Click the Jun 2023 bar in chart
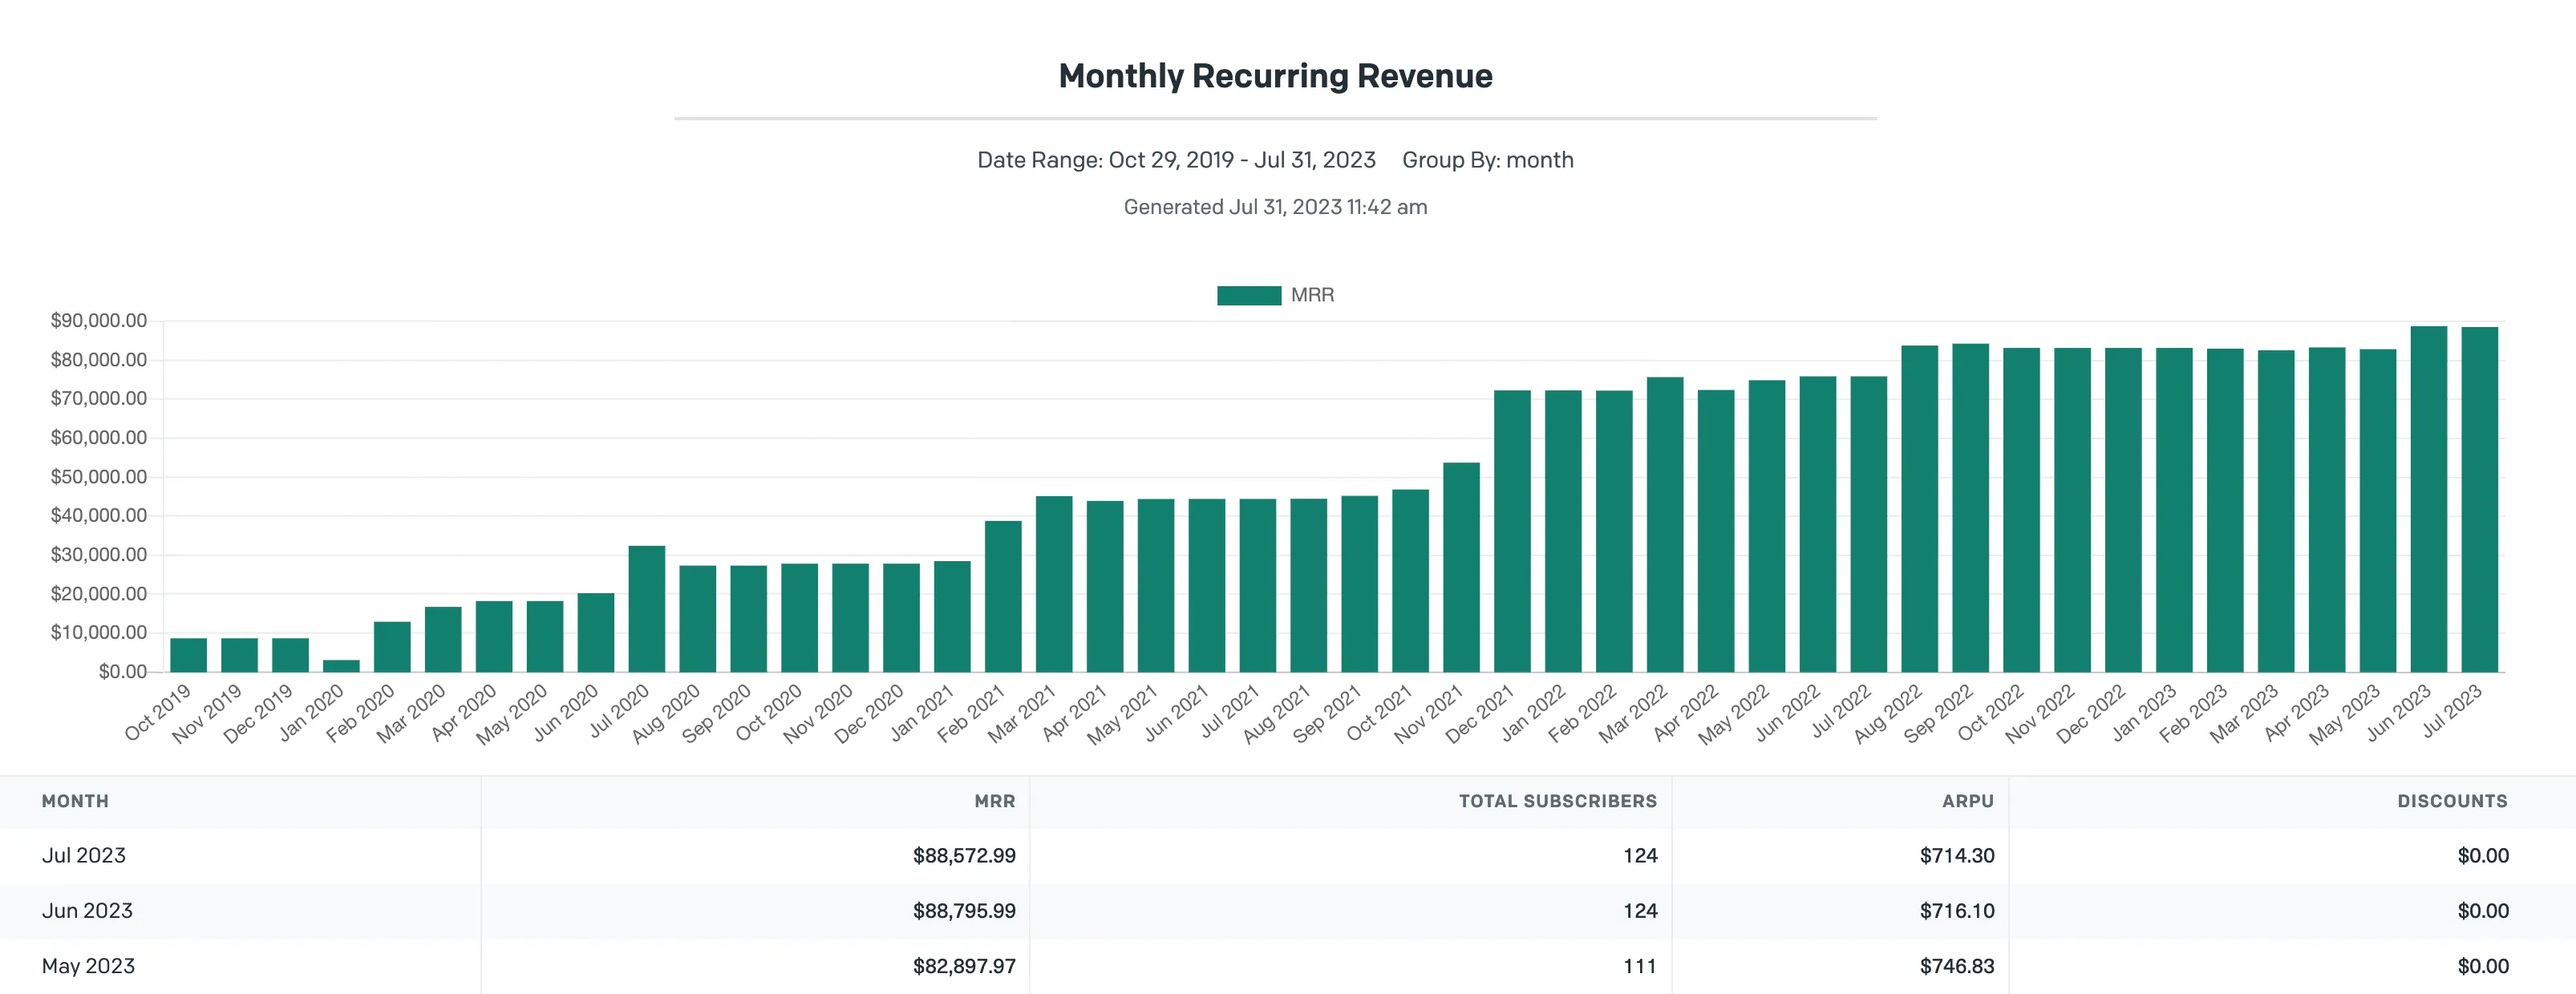 point(2428,499)
